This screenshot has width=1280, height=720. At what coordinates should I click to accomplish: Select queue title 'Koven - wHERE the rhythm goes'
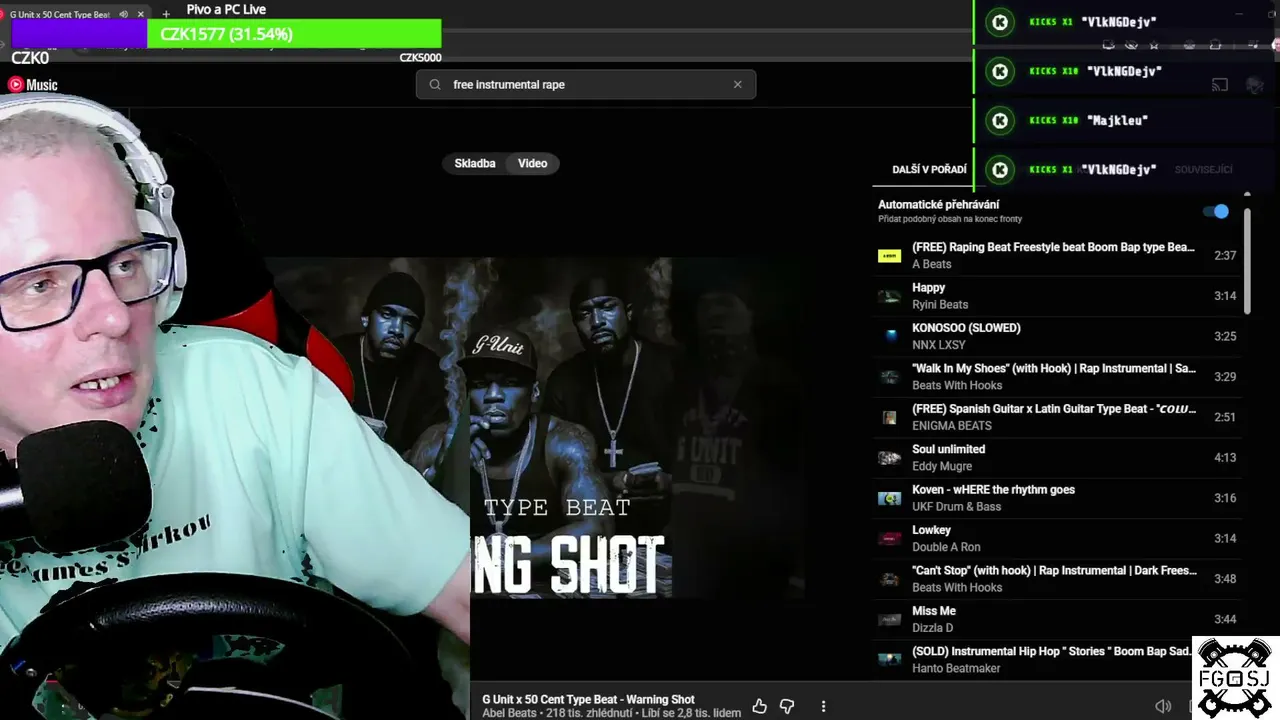click(994, 490)
